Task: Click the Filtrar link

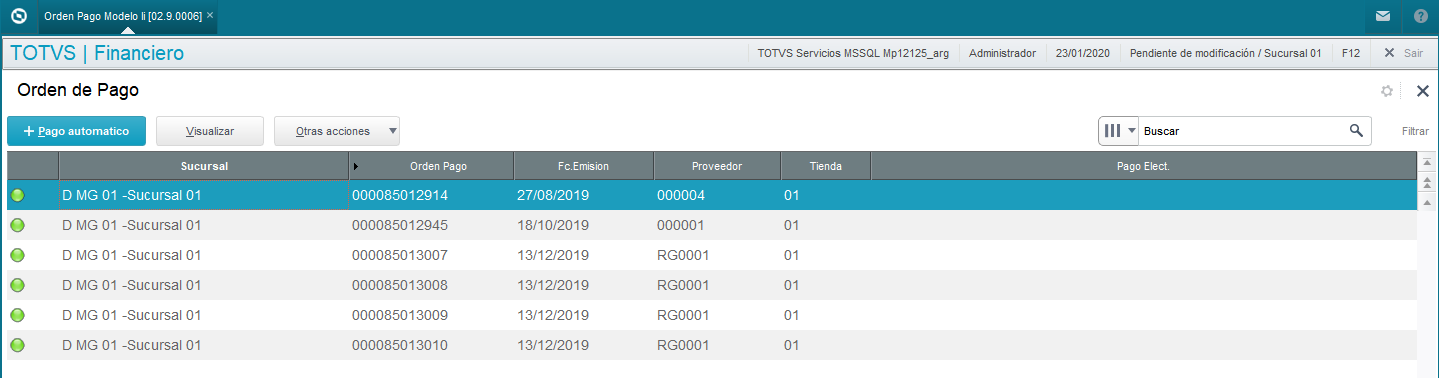Action: [x=1415, y=131]
